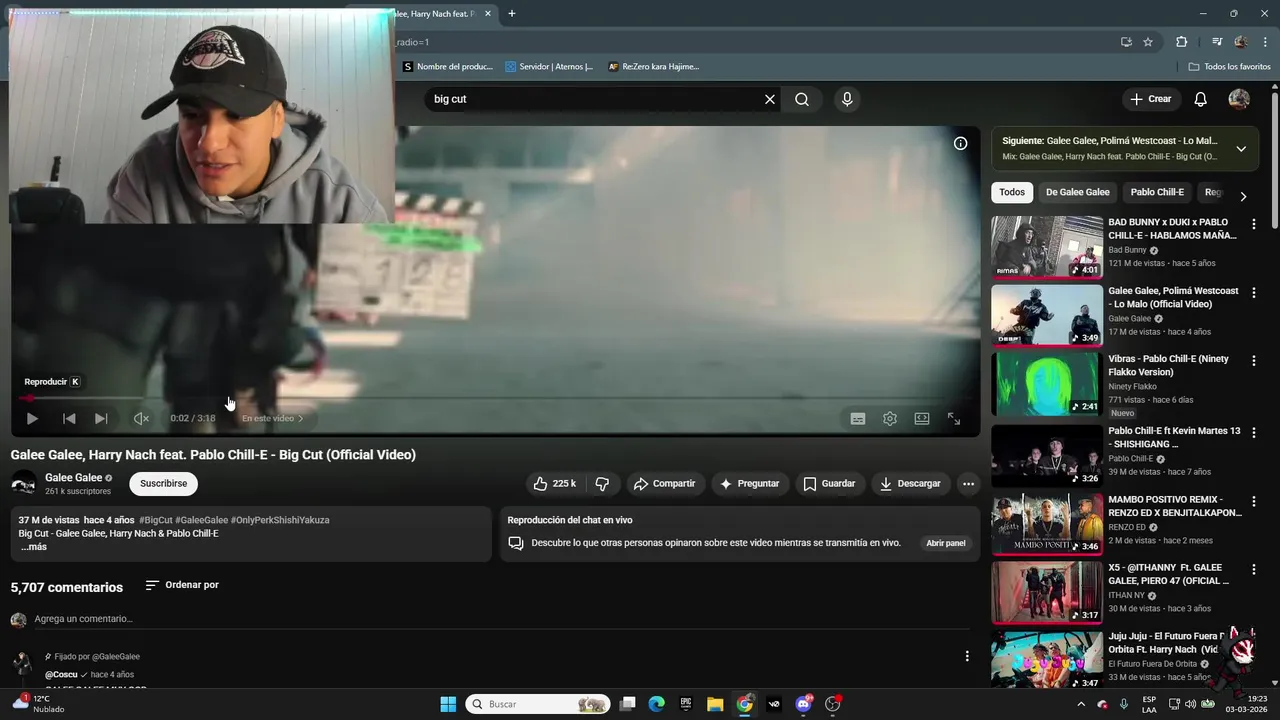Unmute the video volume speaker icon

(x=141, y=419)
